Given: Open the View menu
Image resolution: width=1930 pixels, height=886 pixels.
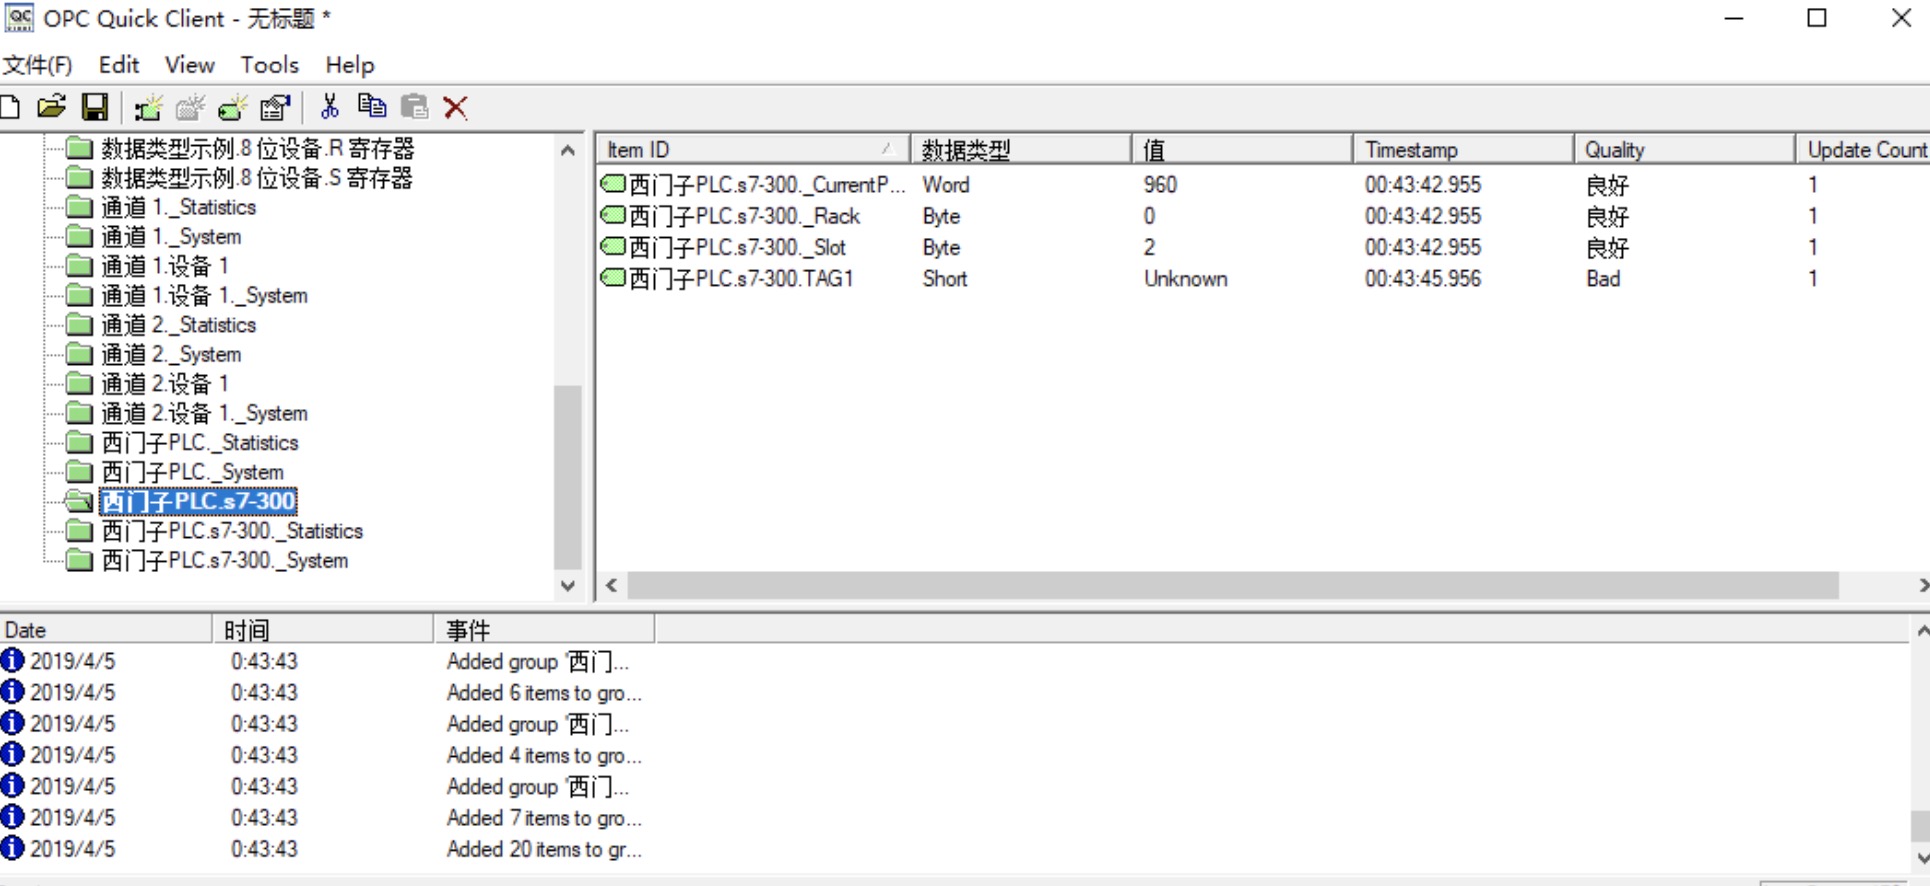Looking at the screenshot, I should [190, 65].
